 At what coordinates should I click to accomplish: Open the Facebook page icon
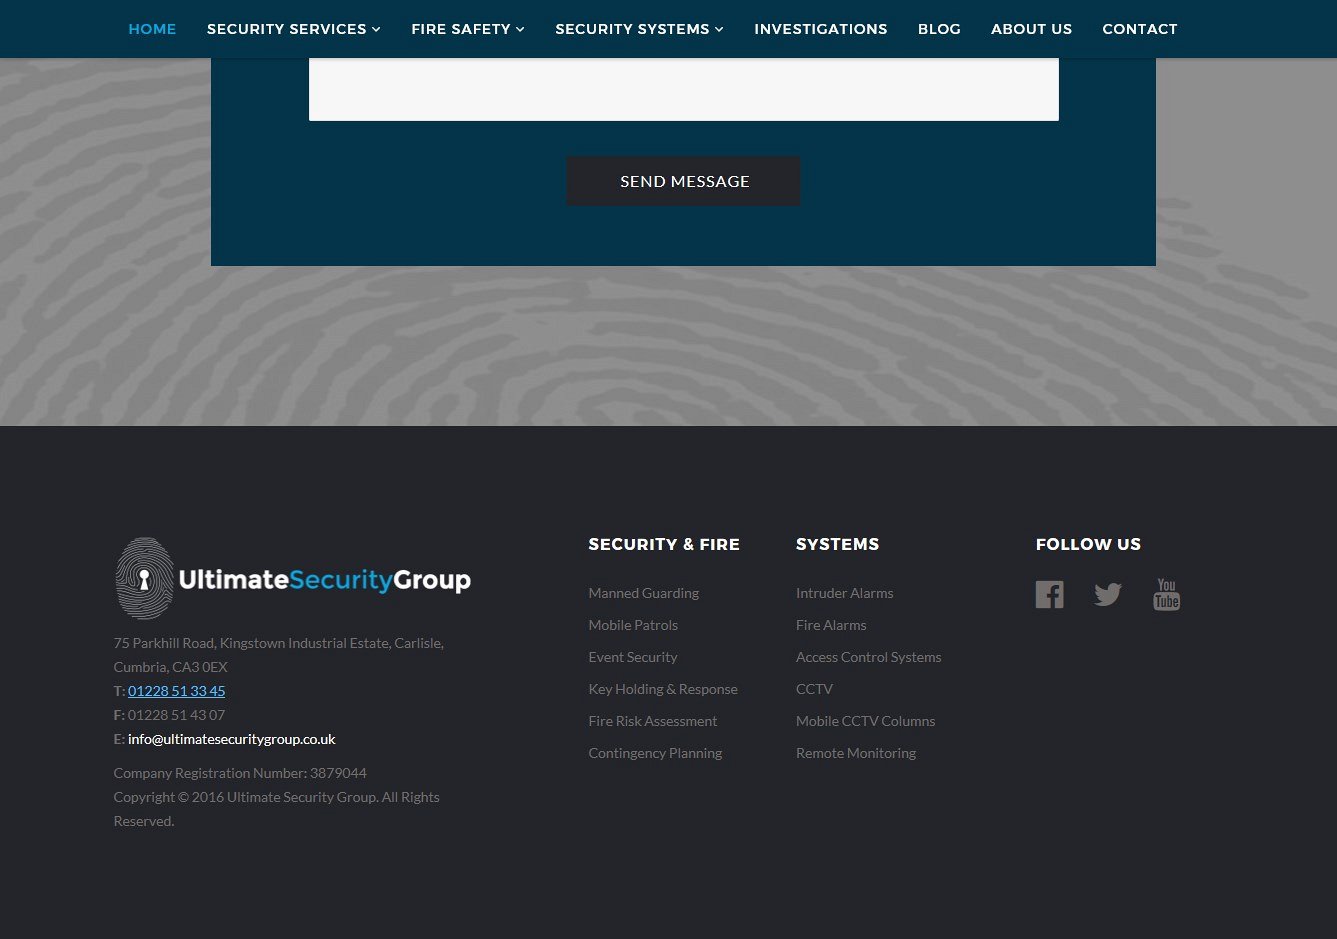pyautogui.click(x=1049, y=594)
